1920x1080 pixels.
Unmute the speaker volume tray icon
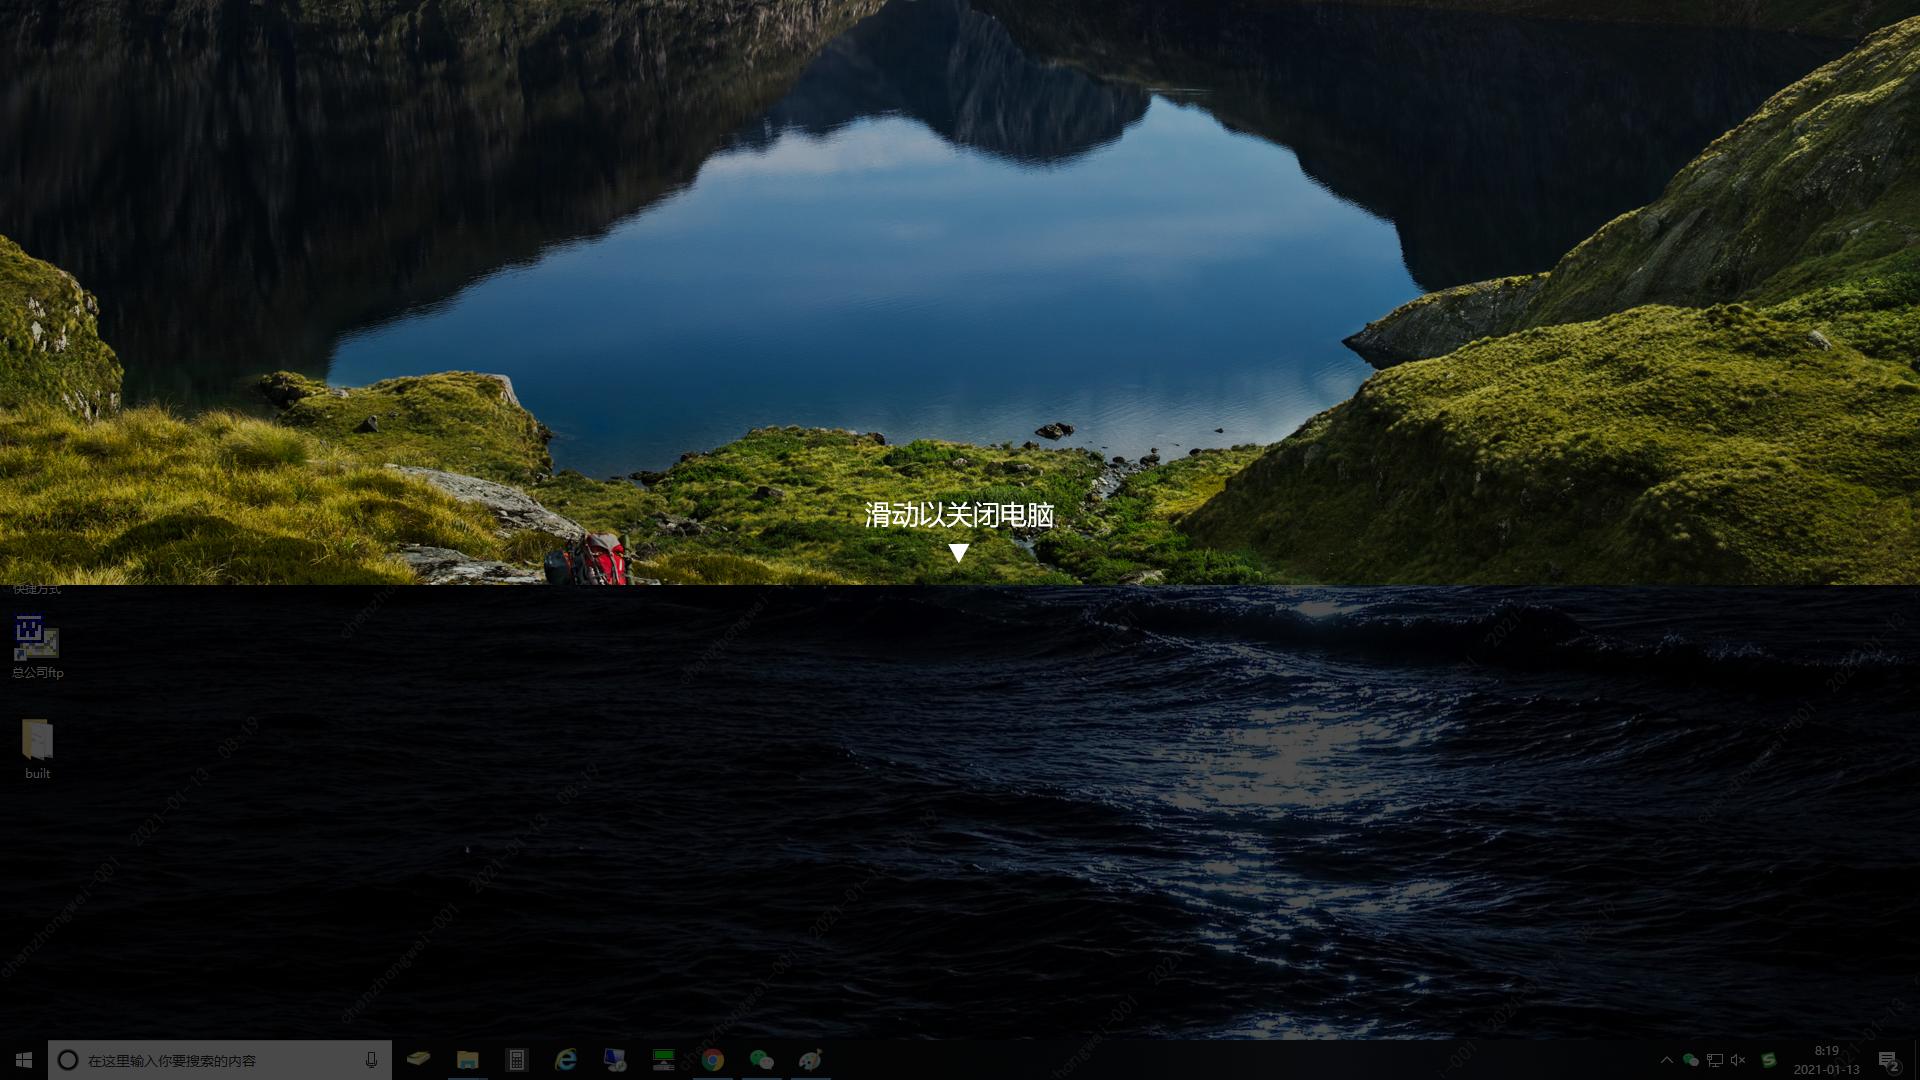1738,1060
